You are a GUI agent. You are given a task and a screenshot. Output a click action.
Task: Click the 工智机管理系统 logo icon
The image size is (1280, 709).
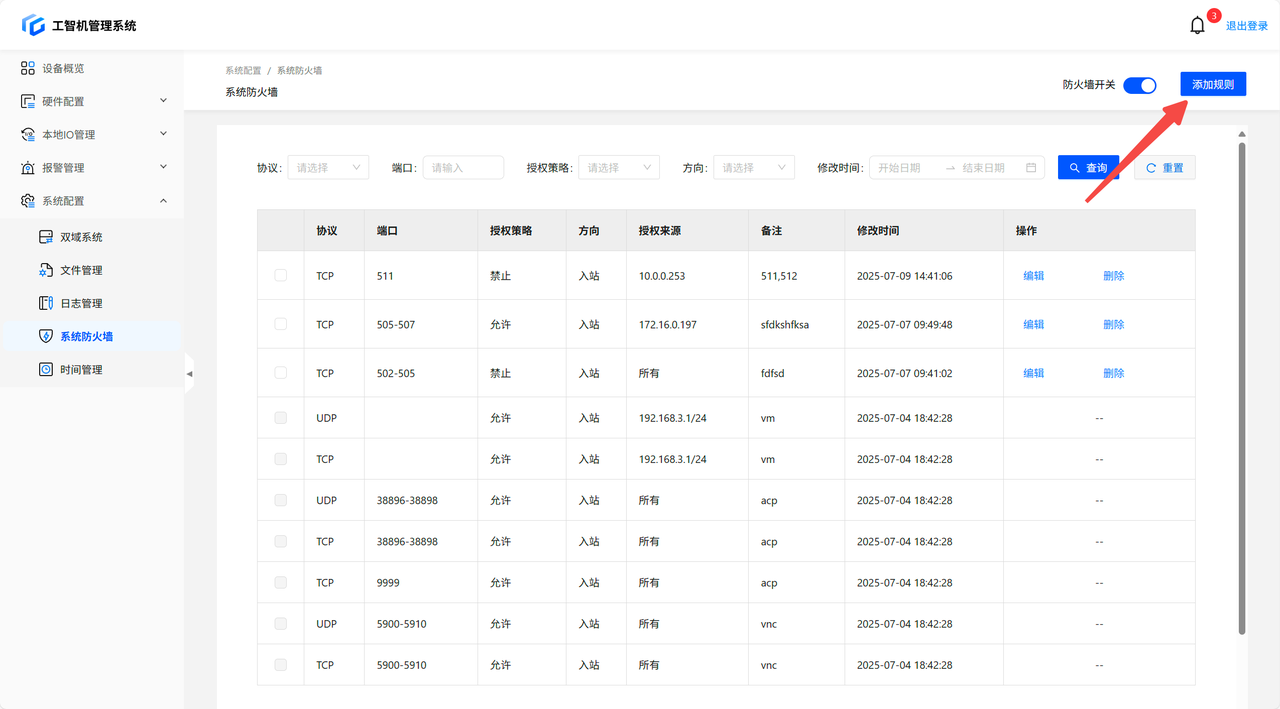(33, 25)
